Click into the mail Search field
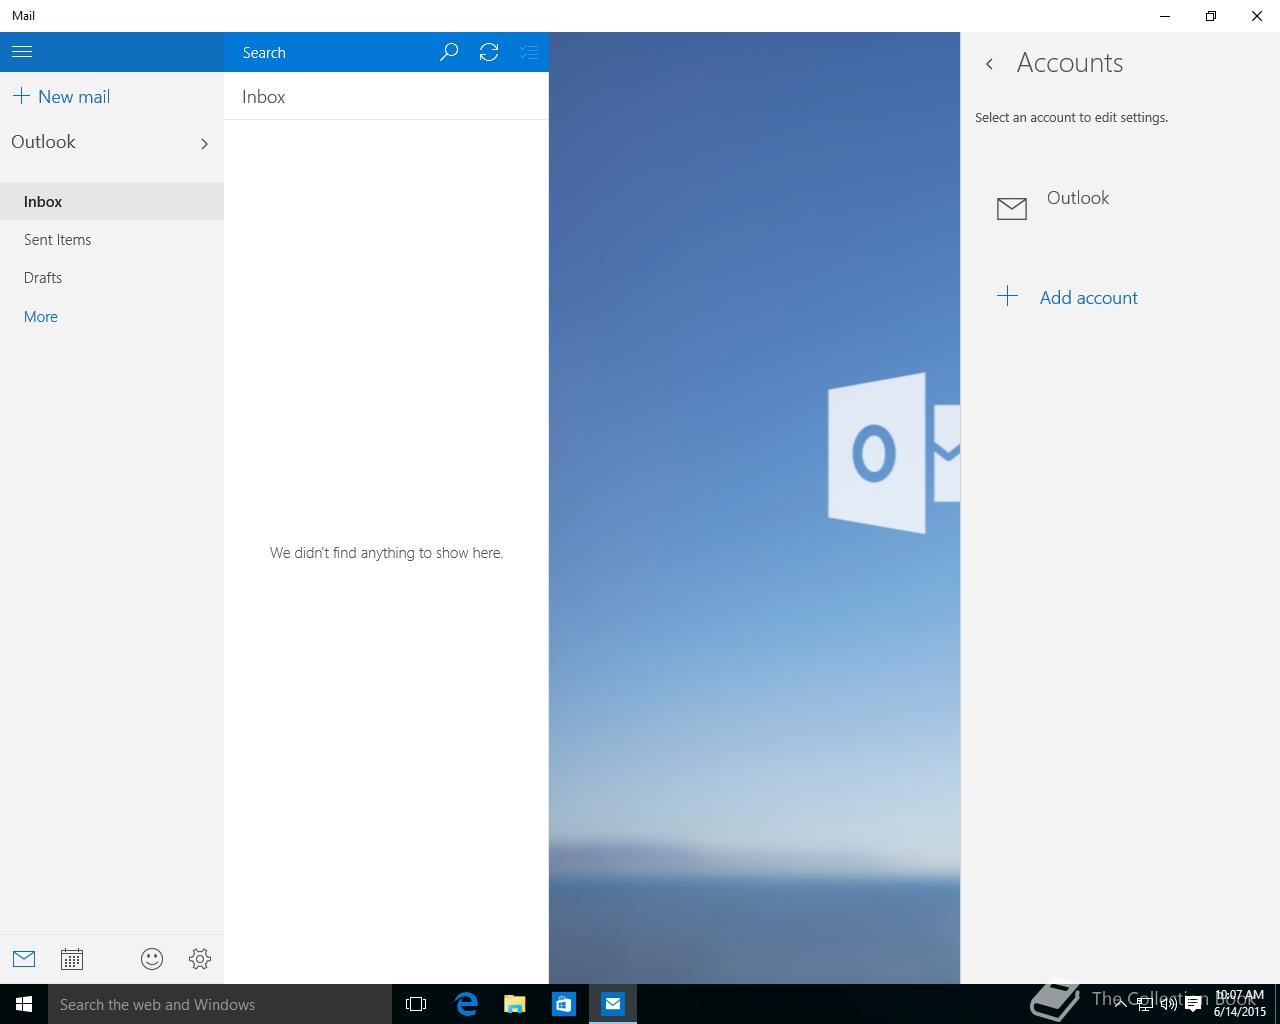This screenshot has height=1024, width=1280. coord(330,52)
